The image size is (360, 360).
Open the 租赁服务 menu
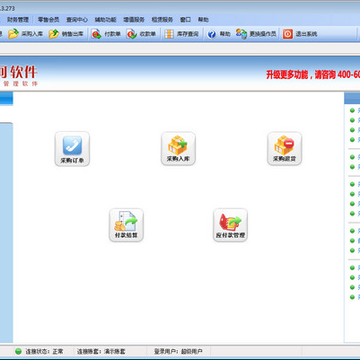pyautogui.click(x=162, y=20)
